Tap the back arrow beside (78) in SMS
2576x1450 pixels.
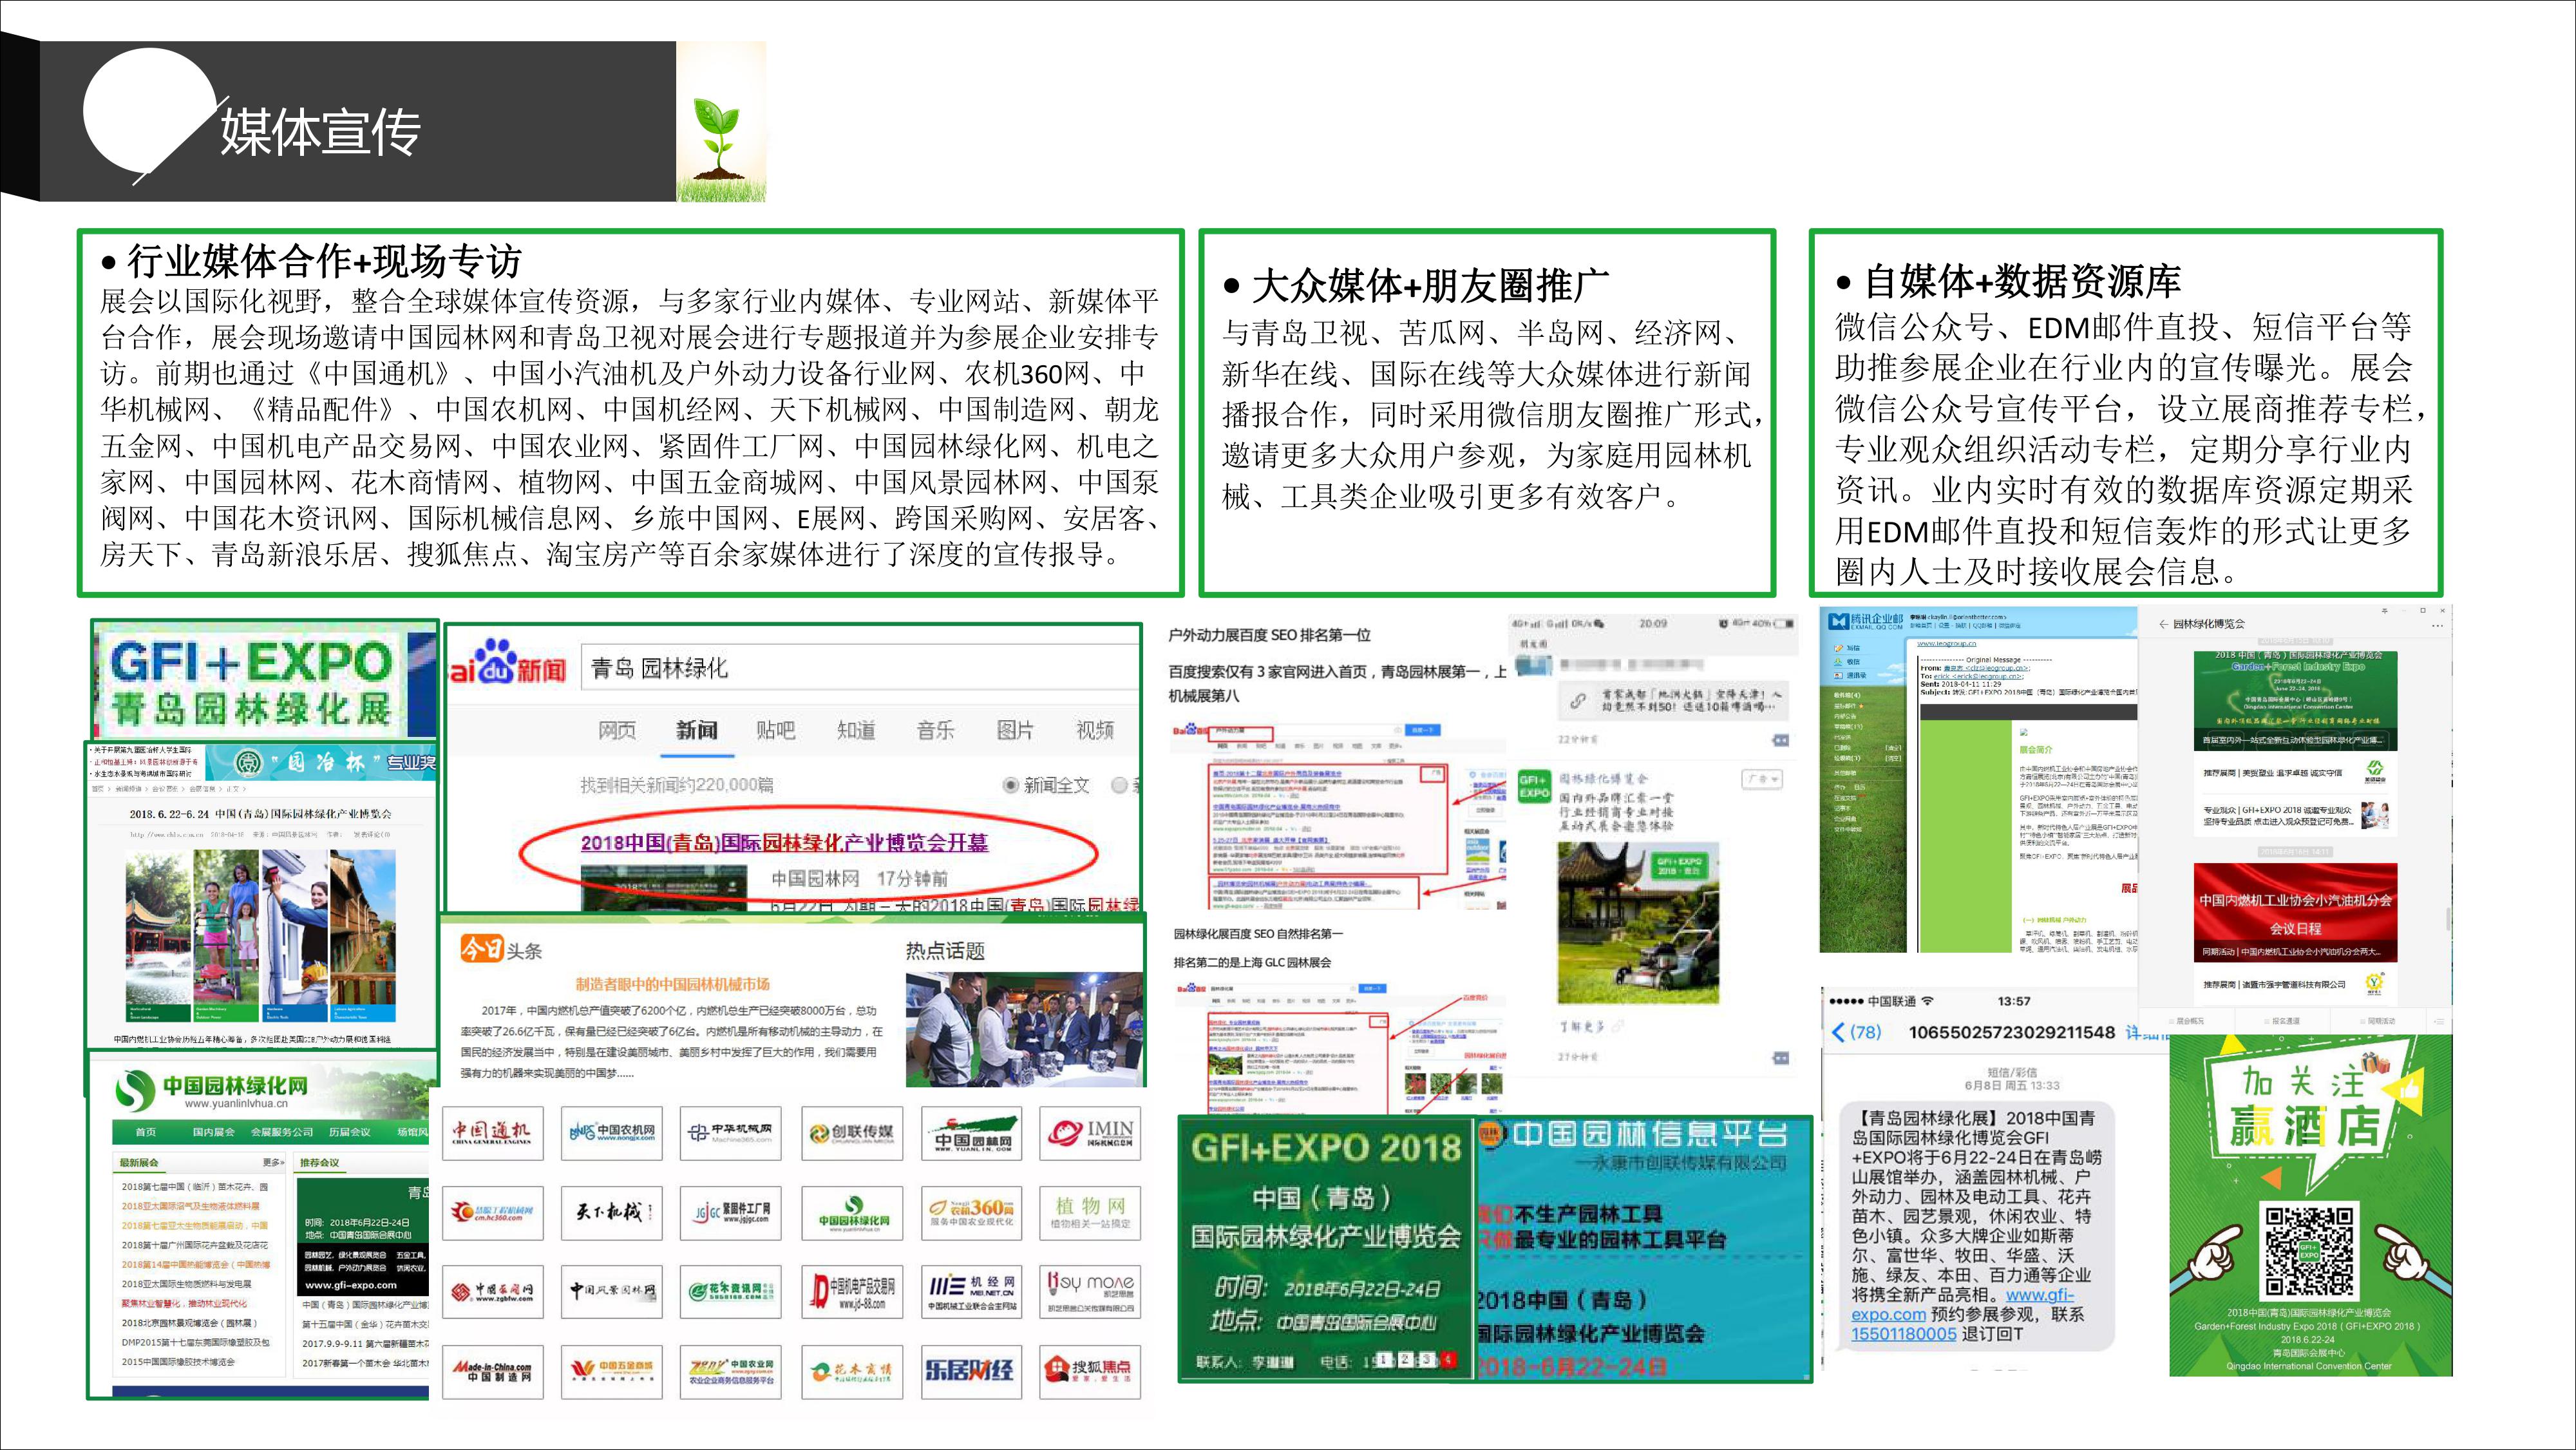tap(1838, 1032)
